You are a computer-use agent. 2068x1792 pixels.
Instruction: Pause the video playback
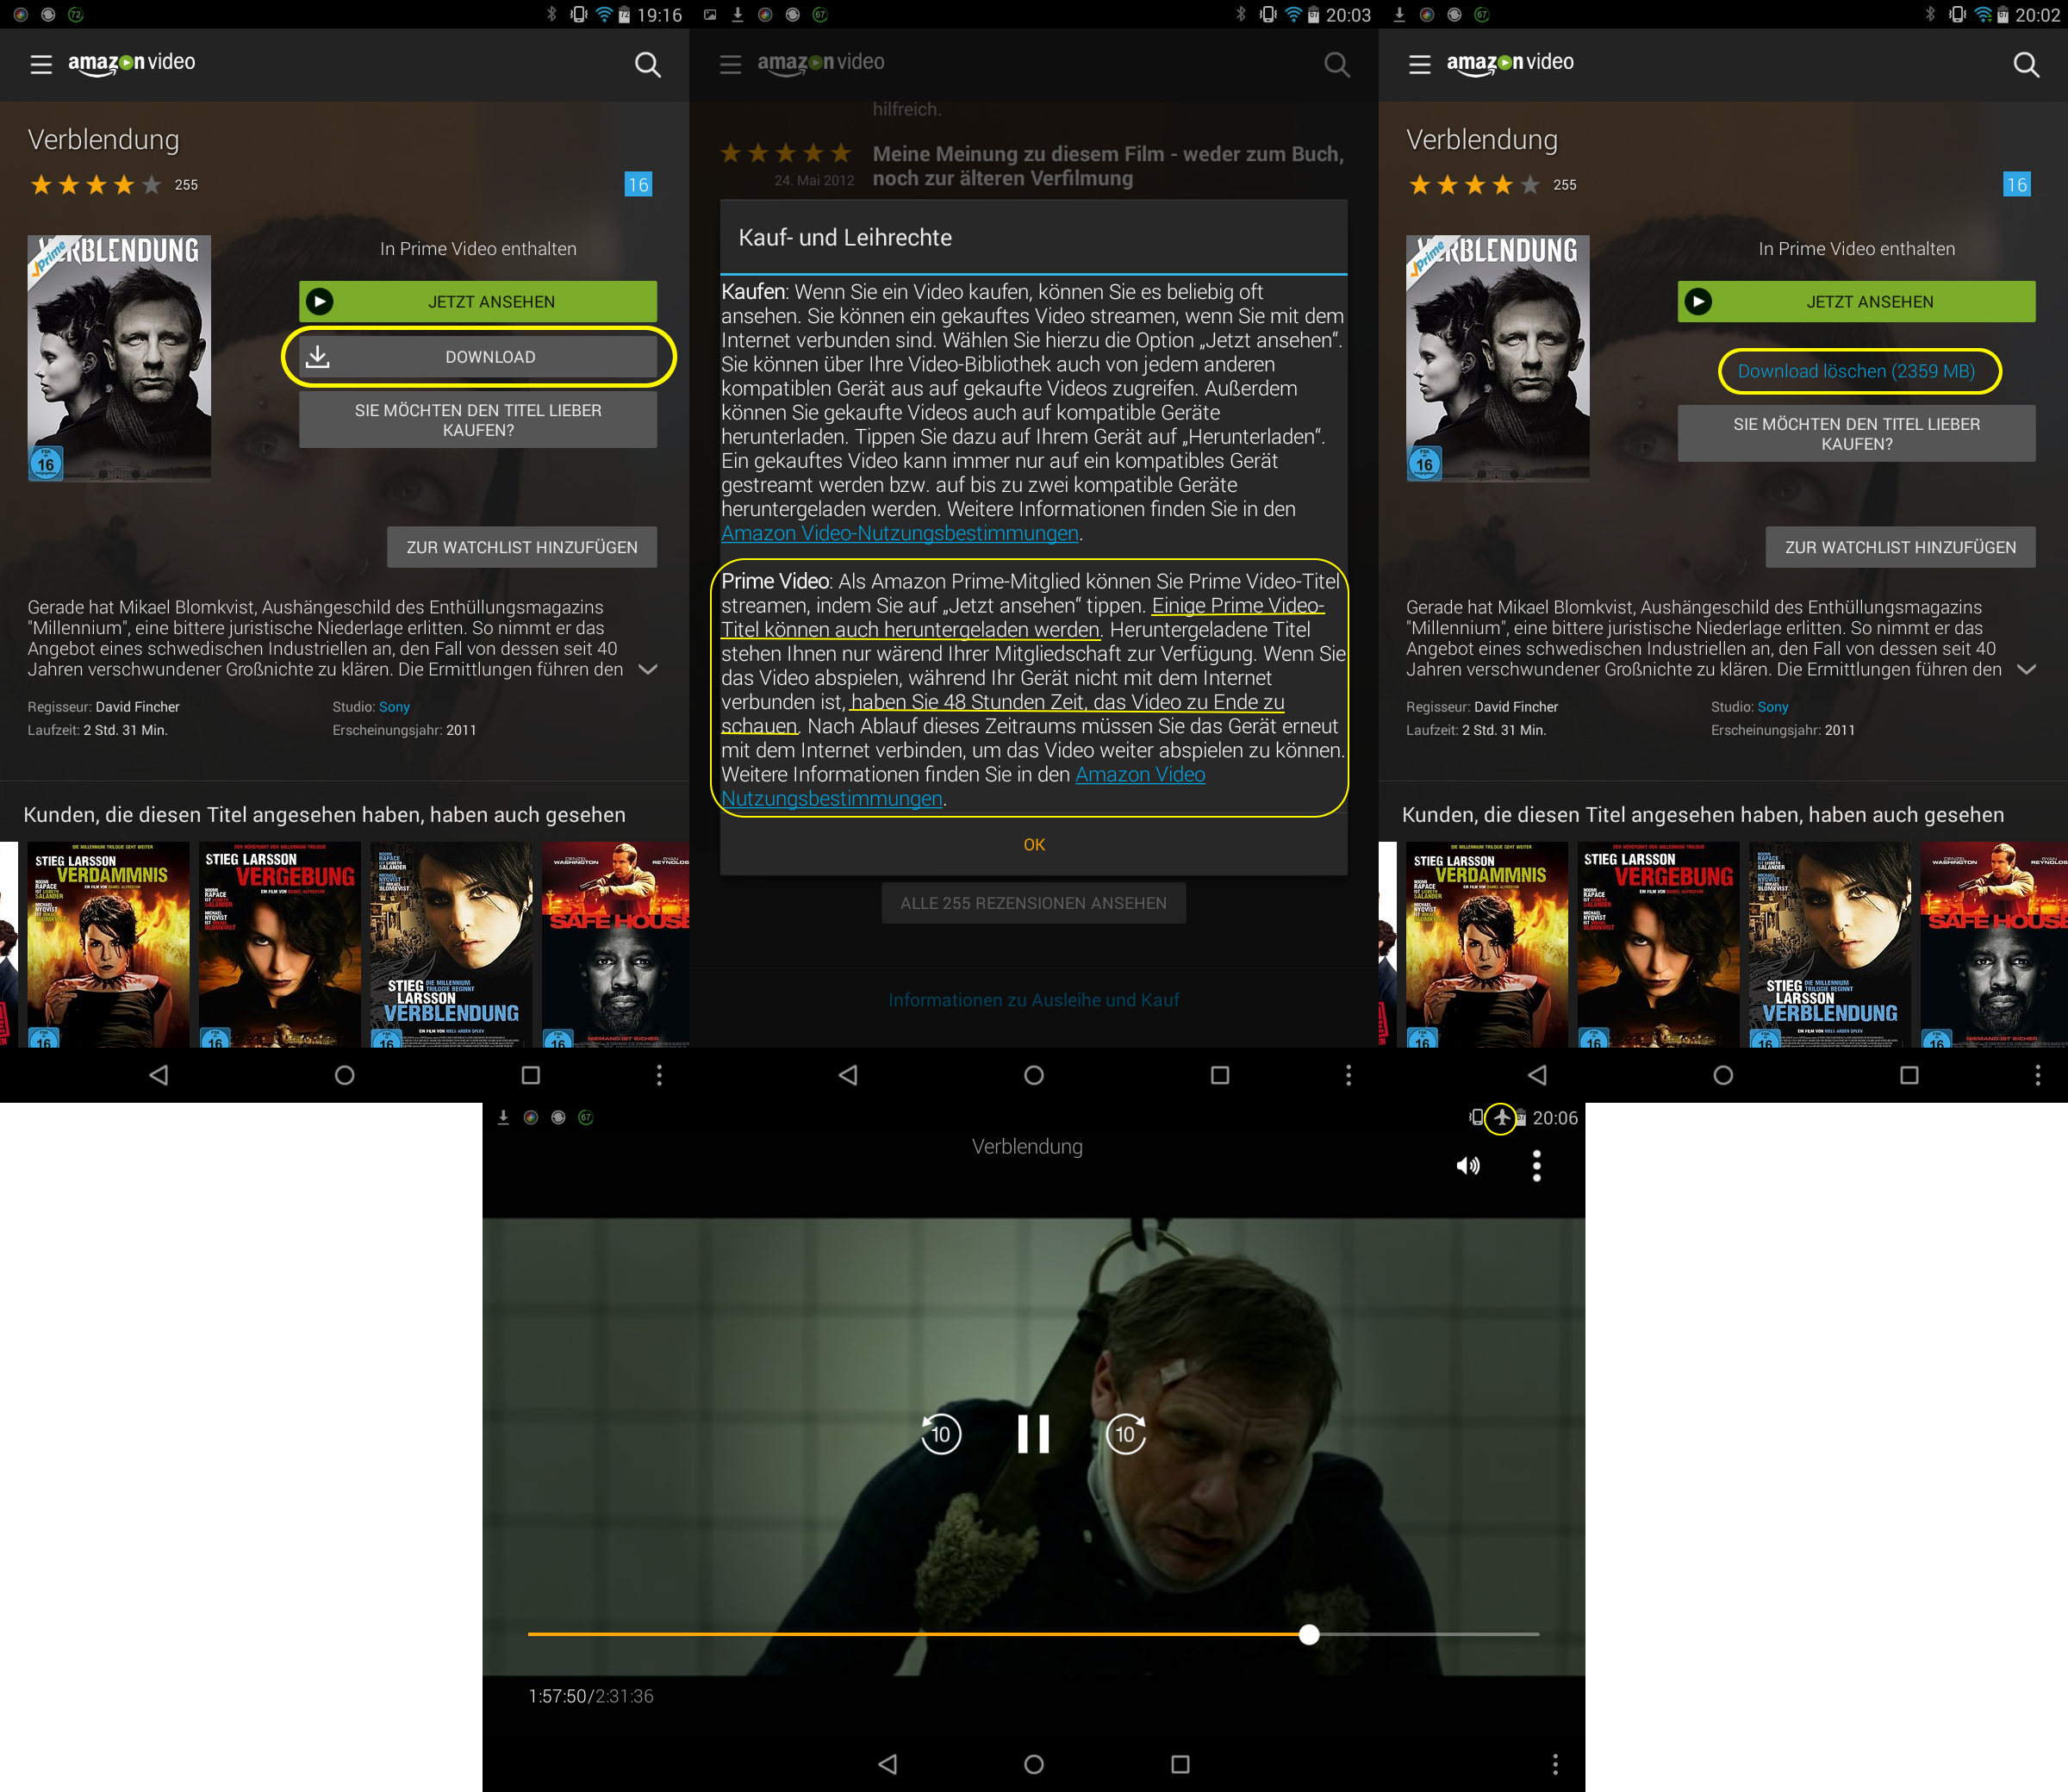tap(1033, 1434)
